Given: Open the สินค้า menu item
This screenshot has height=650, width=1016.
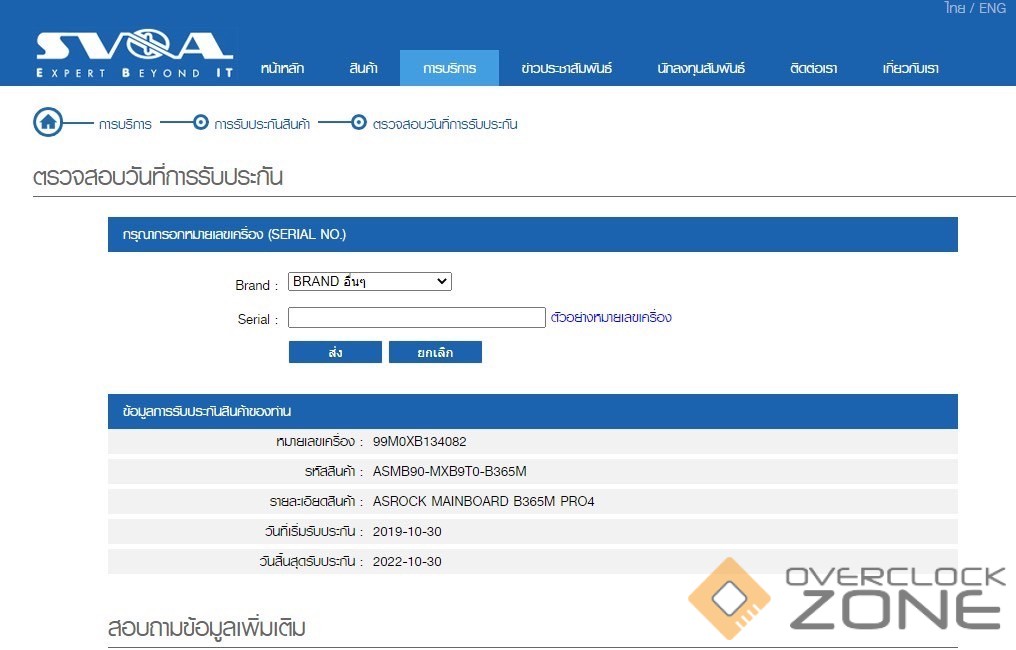Looking at the screenshot, I should coord(363,69).
